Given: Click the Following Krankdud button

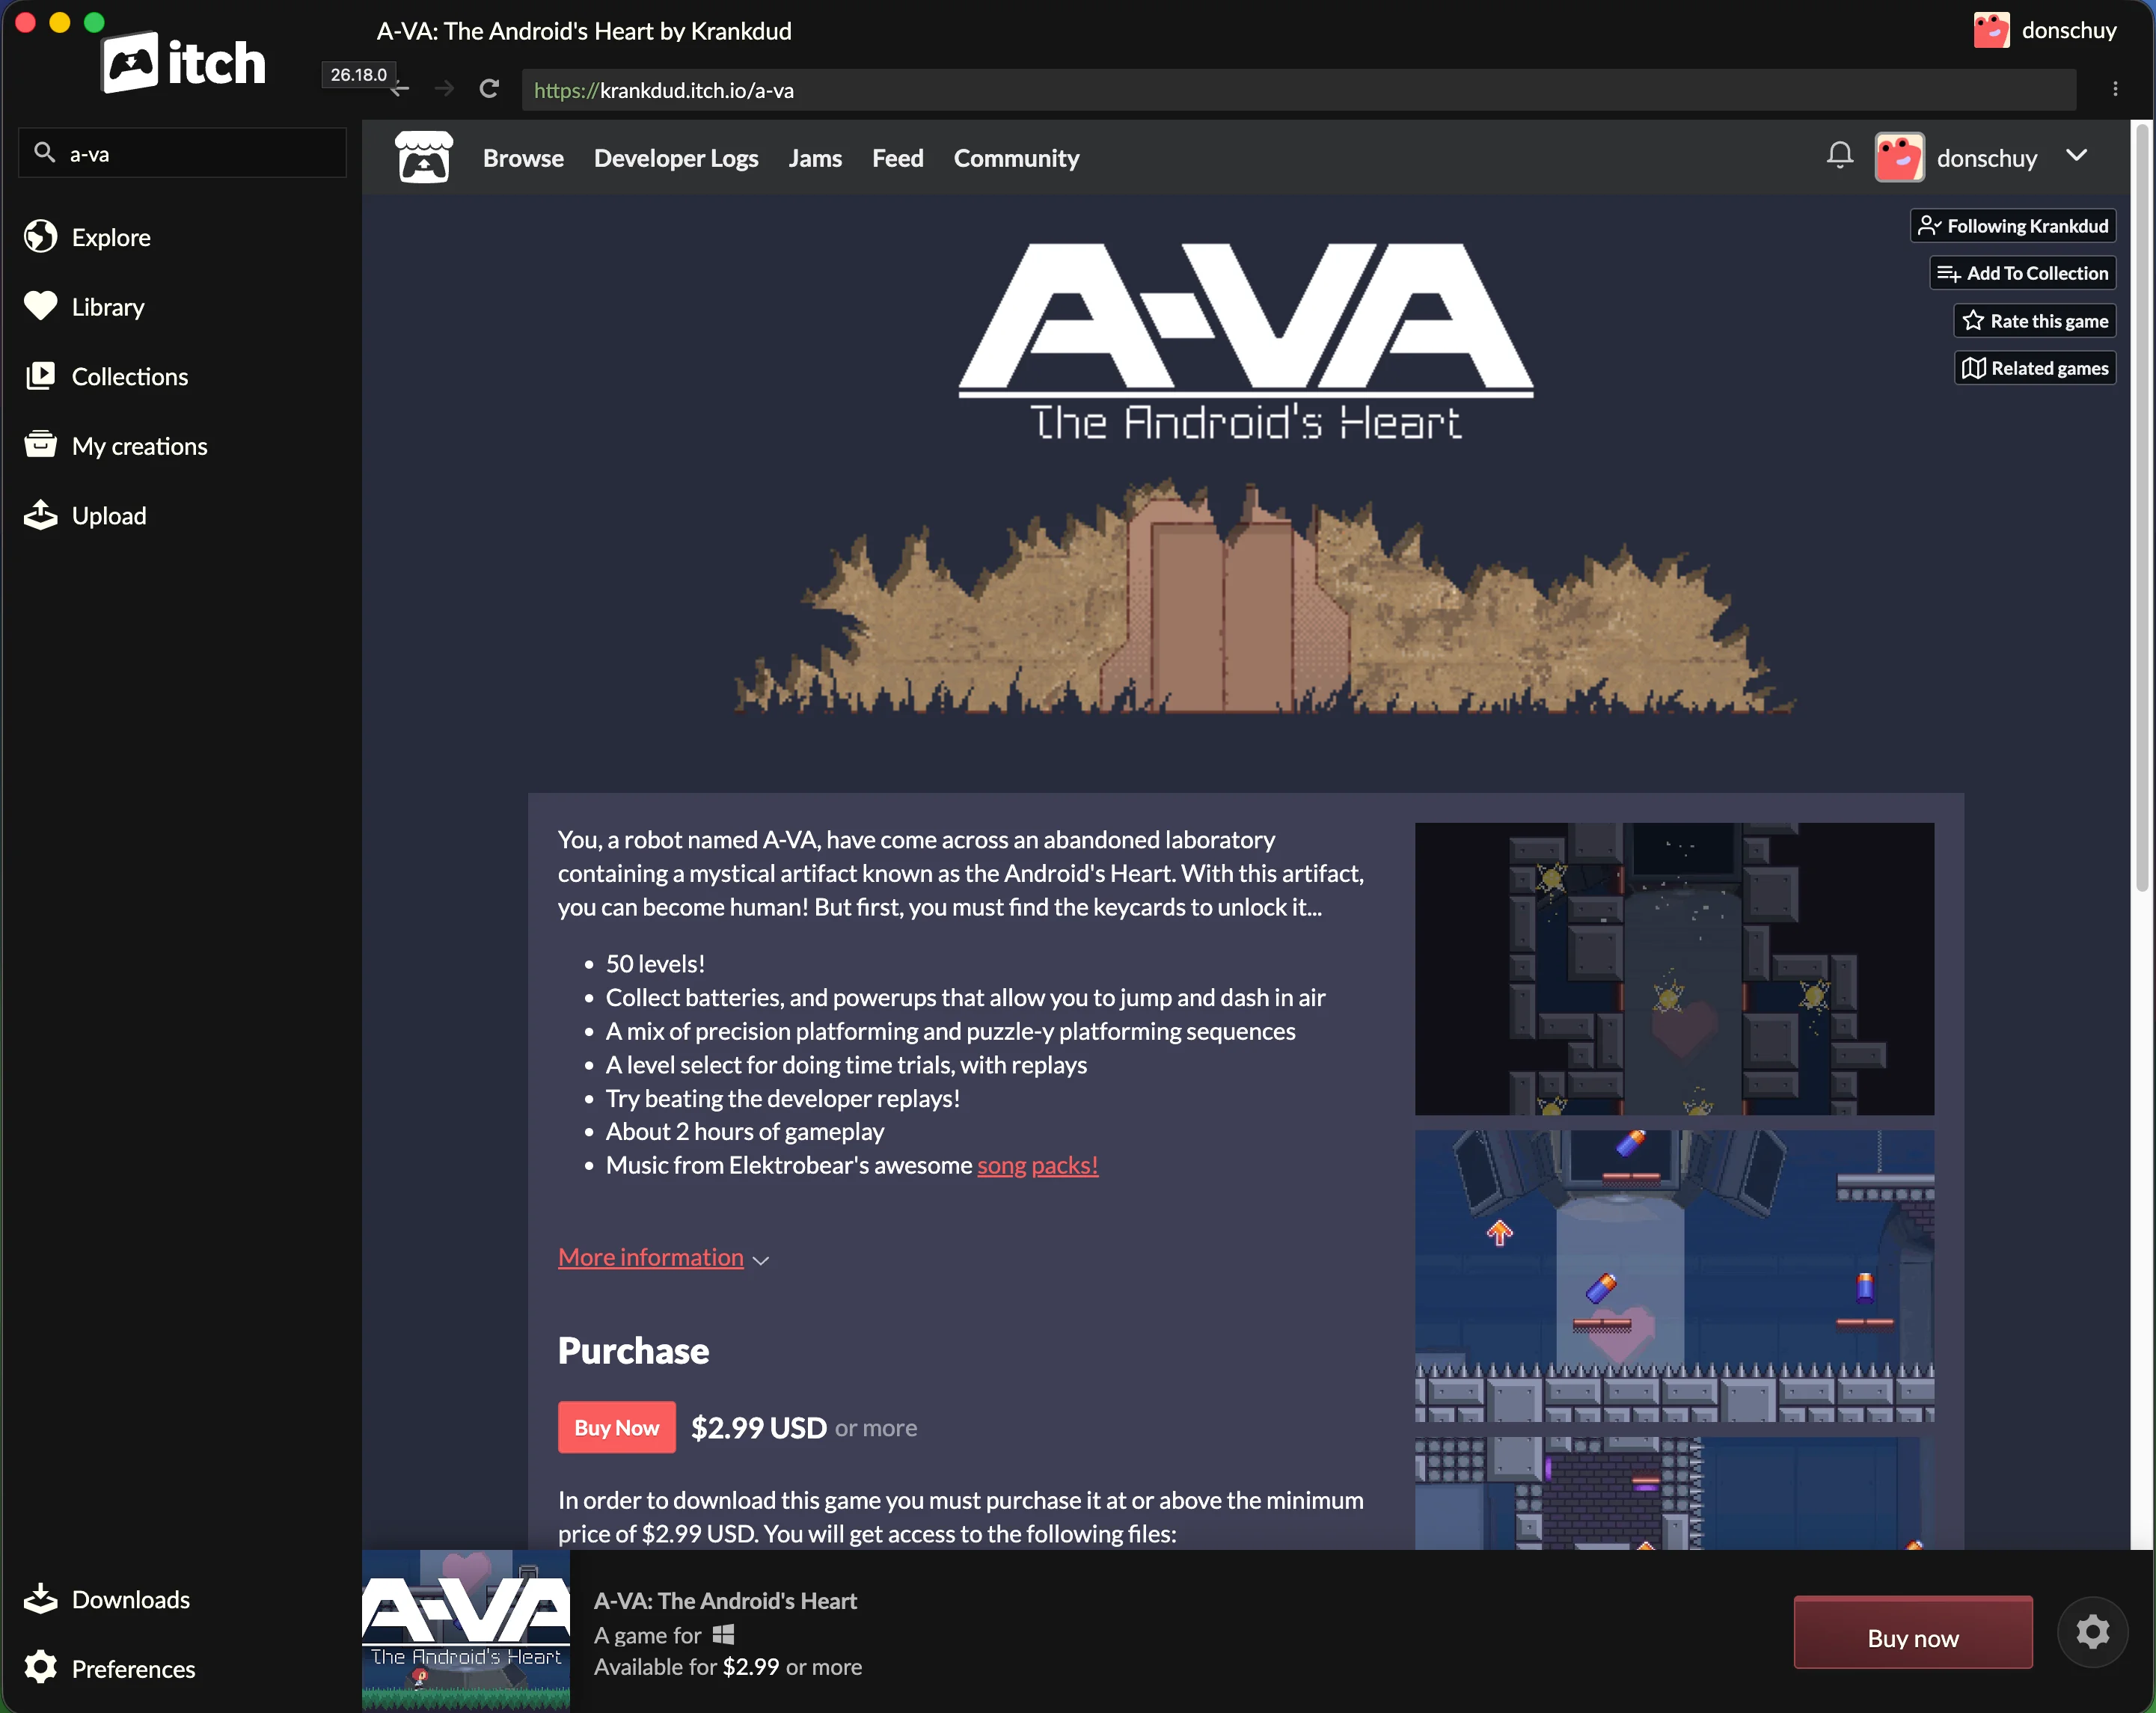Looking at the screenshot, I should [2013, 226].
